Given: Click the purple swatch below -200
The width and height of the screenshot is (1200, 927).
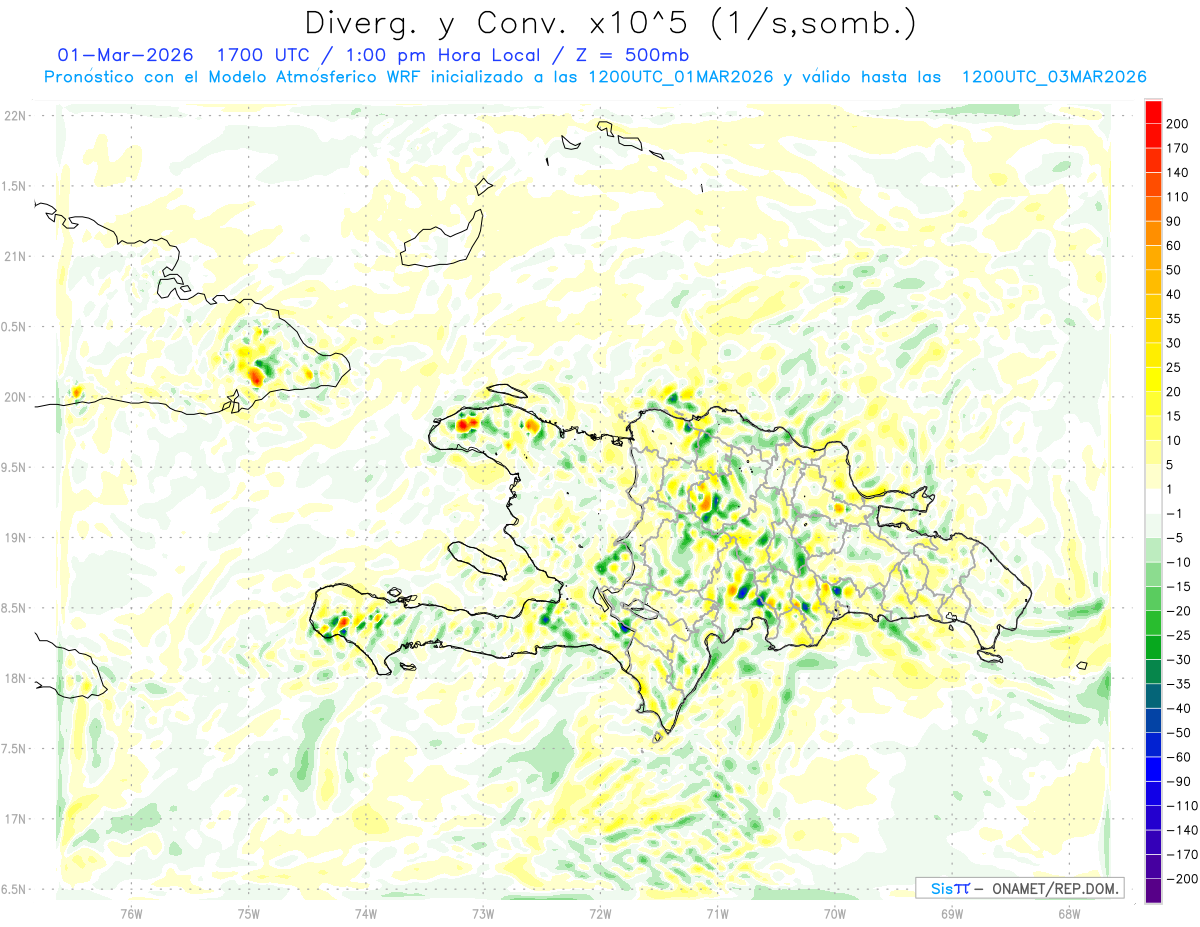Looking at the screenshot, I should 1153,891.
